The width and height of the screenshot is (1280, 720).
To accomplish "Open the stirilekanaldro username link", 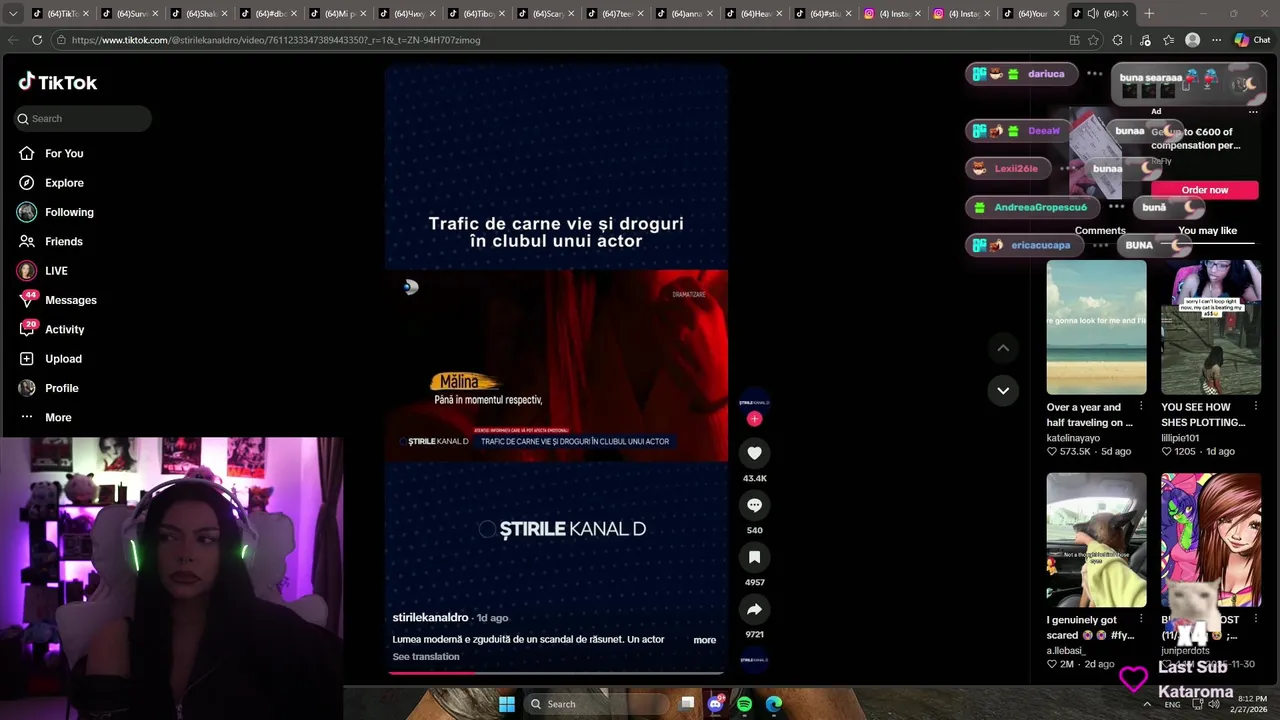I will (430, 618).
